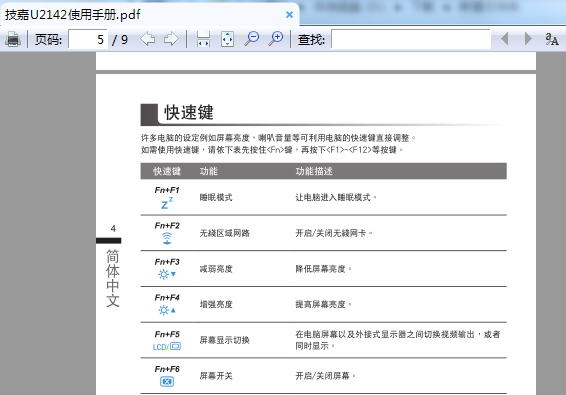Click the Fn+F1 sleep mode icon
Viewport: 566px width, 395px height.
(x=167, y=204)
